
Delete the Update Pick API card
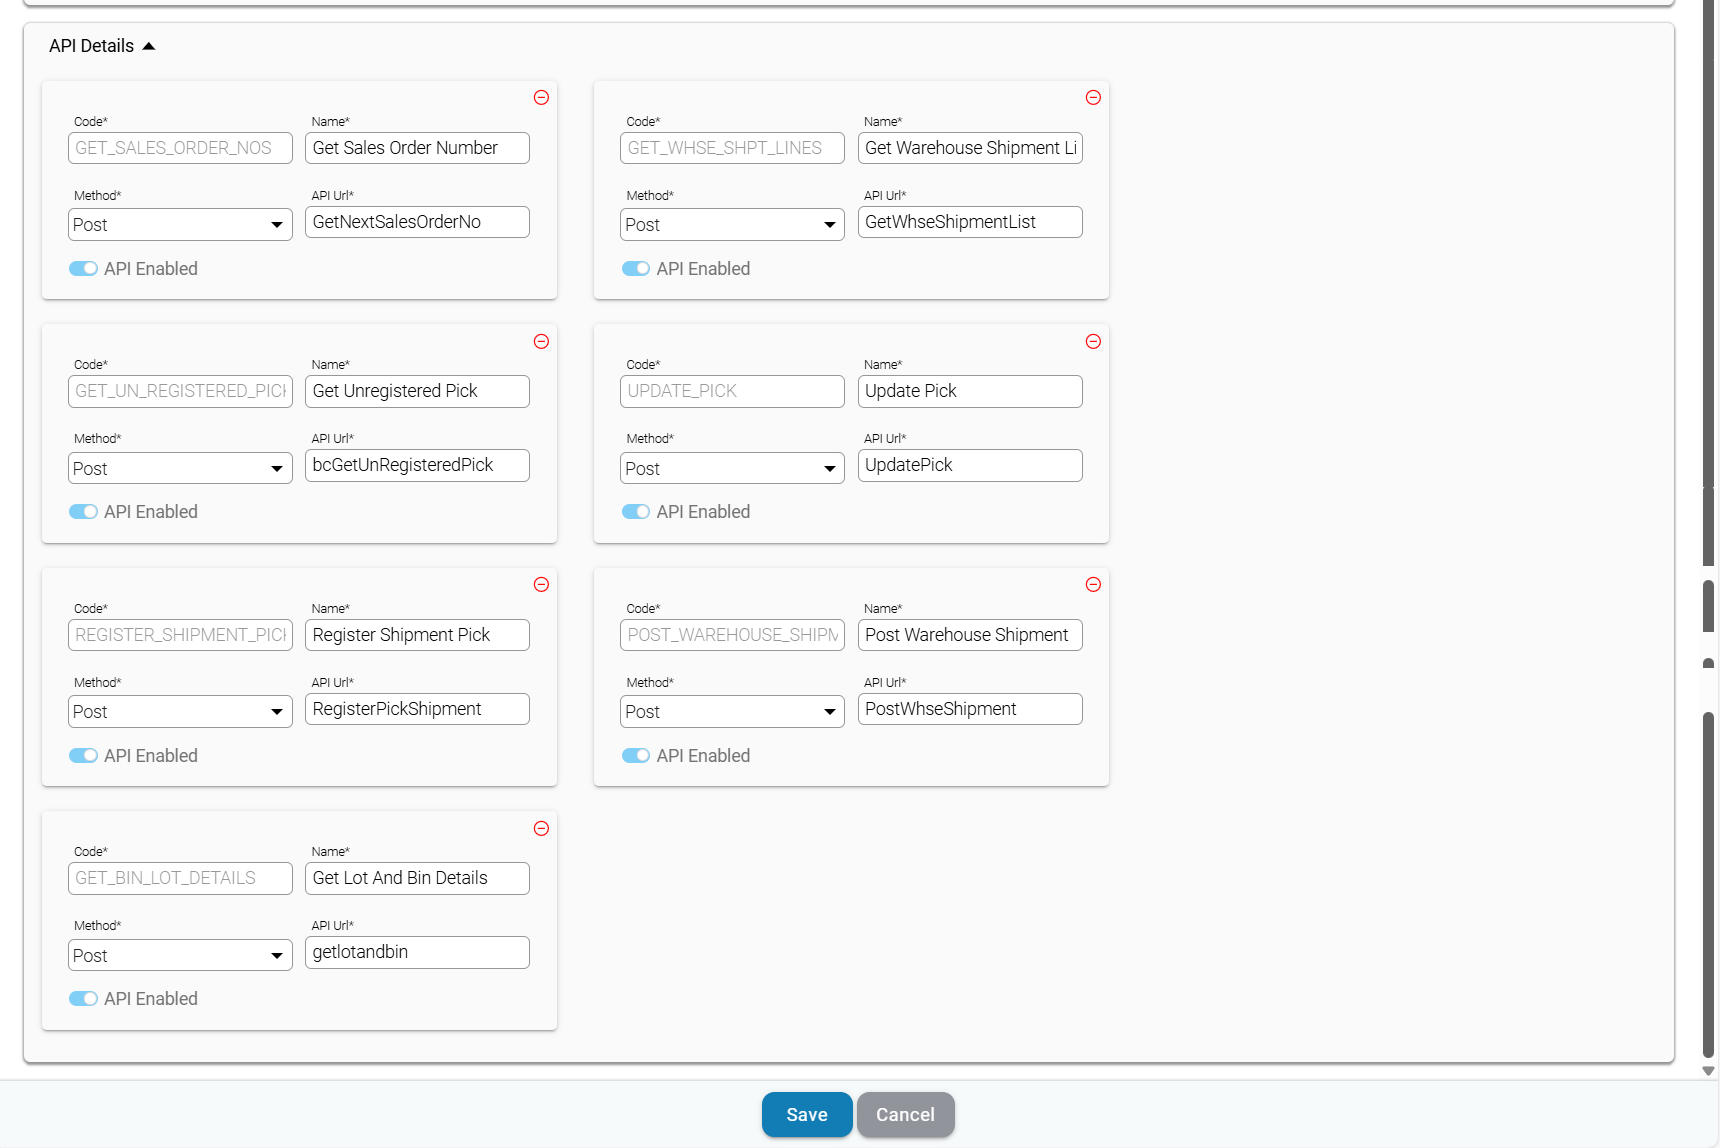1093,342
